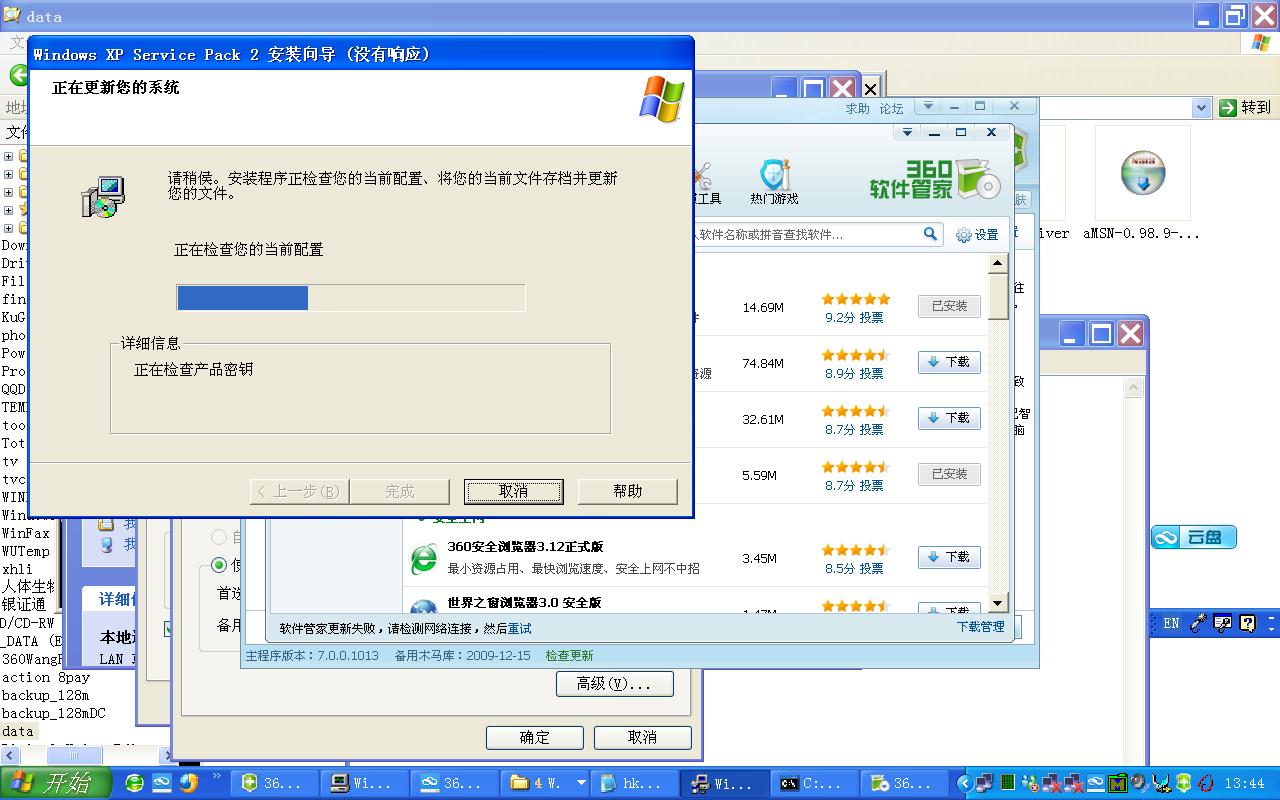Click the 检查更新 link in the status bar

click(571, 657)
